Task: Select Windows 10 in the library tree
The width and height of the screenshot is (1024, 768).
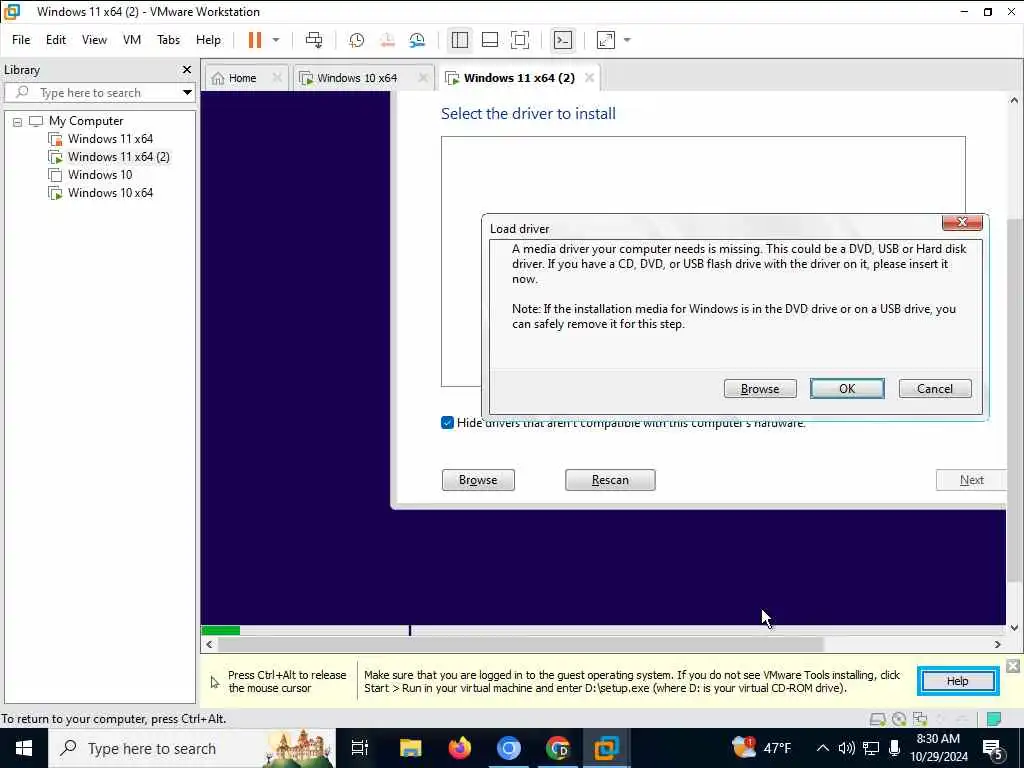Action: click(x=99, y=175)
